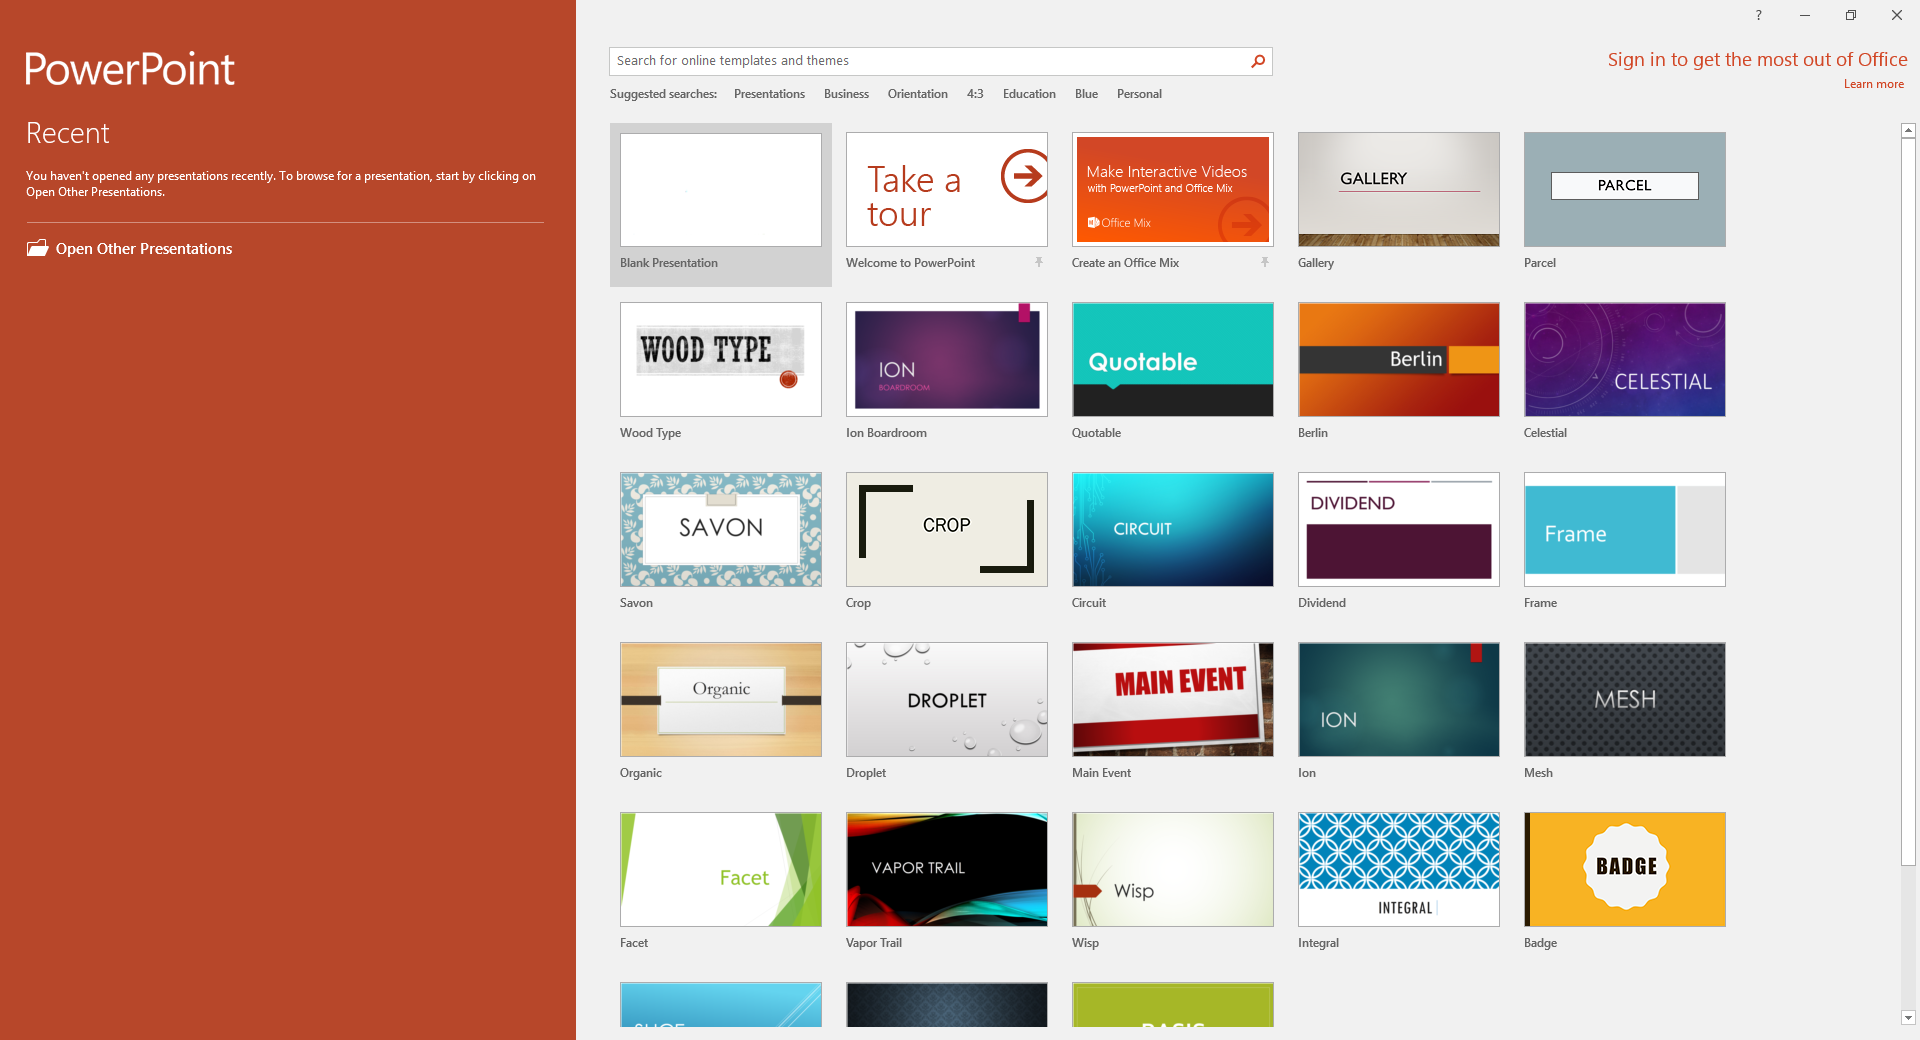Select the Berlin theme thumbnail
The width and height of the screenshot is (1920, 1040).
point(1399,360)
